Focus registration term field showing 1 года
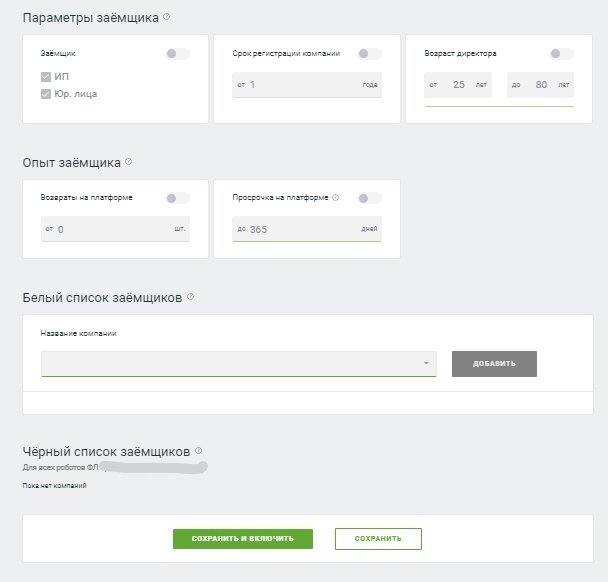 pyautogui.click(x=307, y=85)
